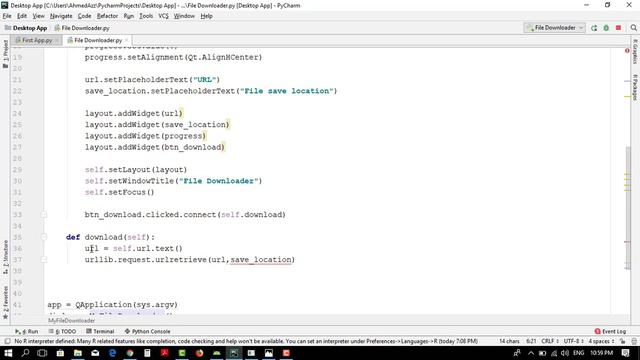Screen dimensions: 640x360
Task: Open the Navigate menu
Action: 61,16
